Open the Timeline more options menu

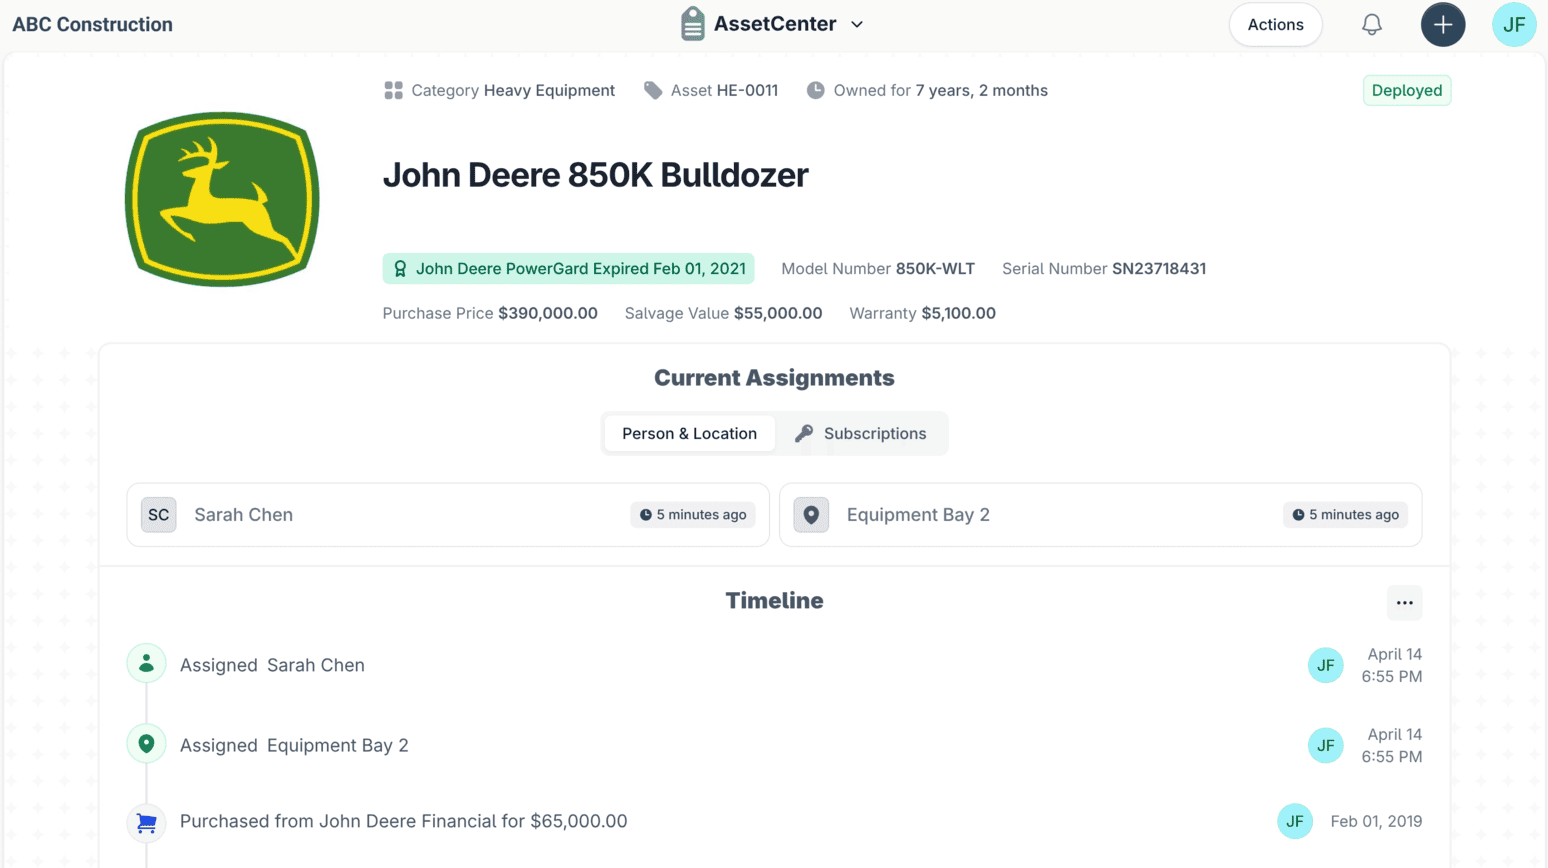(1404, 602)
